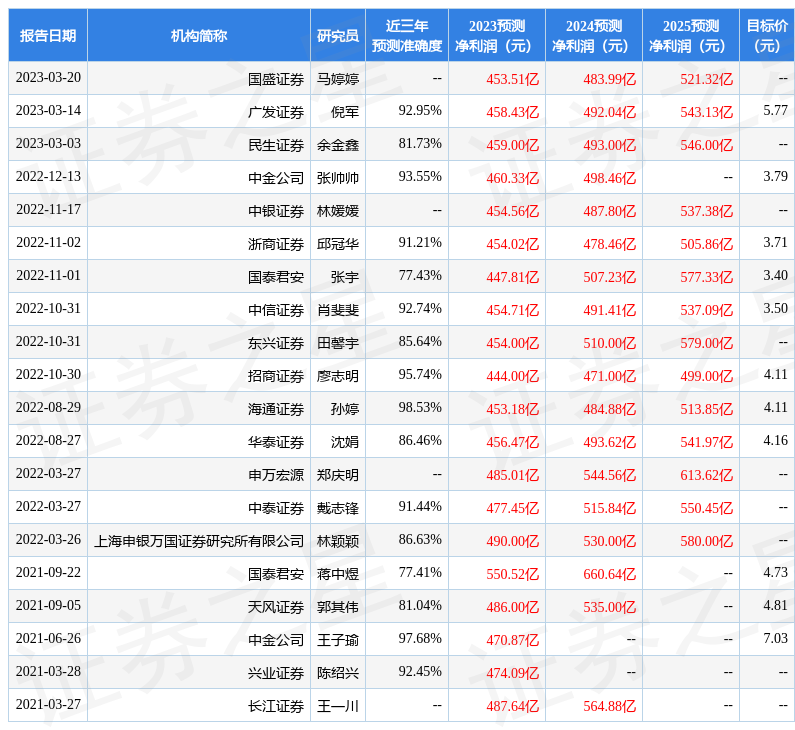Viewport: 795px width, 730px height.
Task: Select the value 474.09亿
Action: (513, 672)
